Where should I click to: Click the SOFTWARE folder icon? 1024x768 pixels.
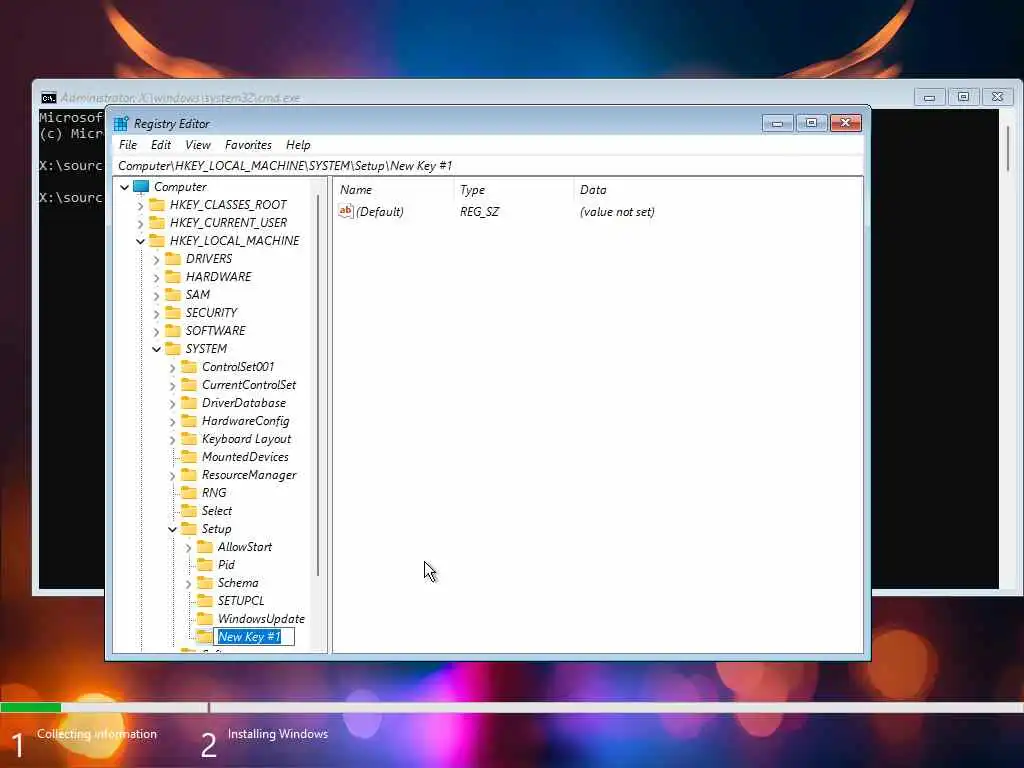[173, 330]
